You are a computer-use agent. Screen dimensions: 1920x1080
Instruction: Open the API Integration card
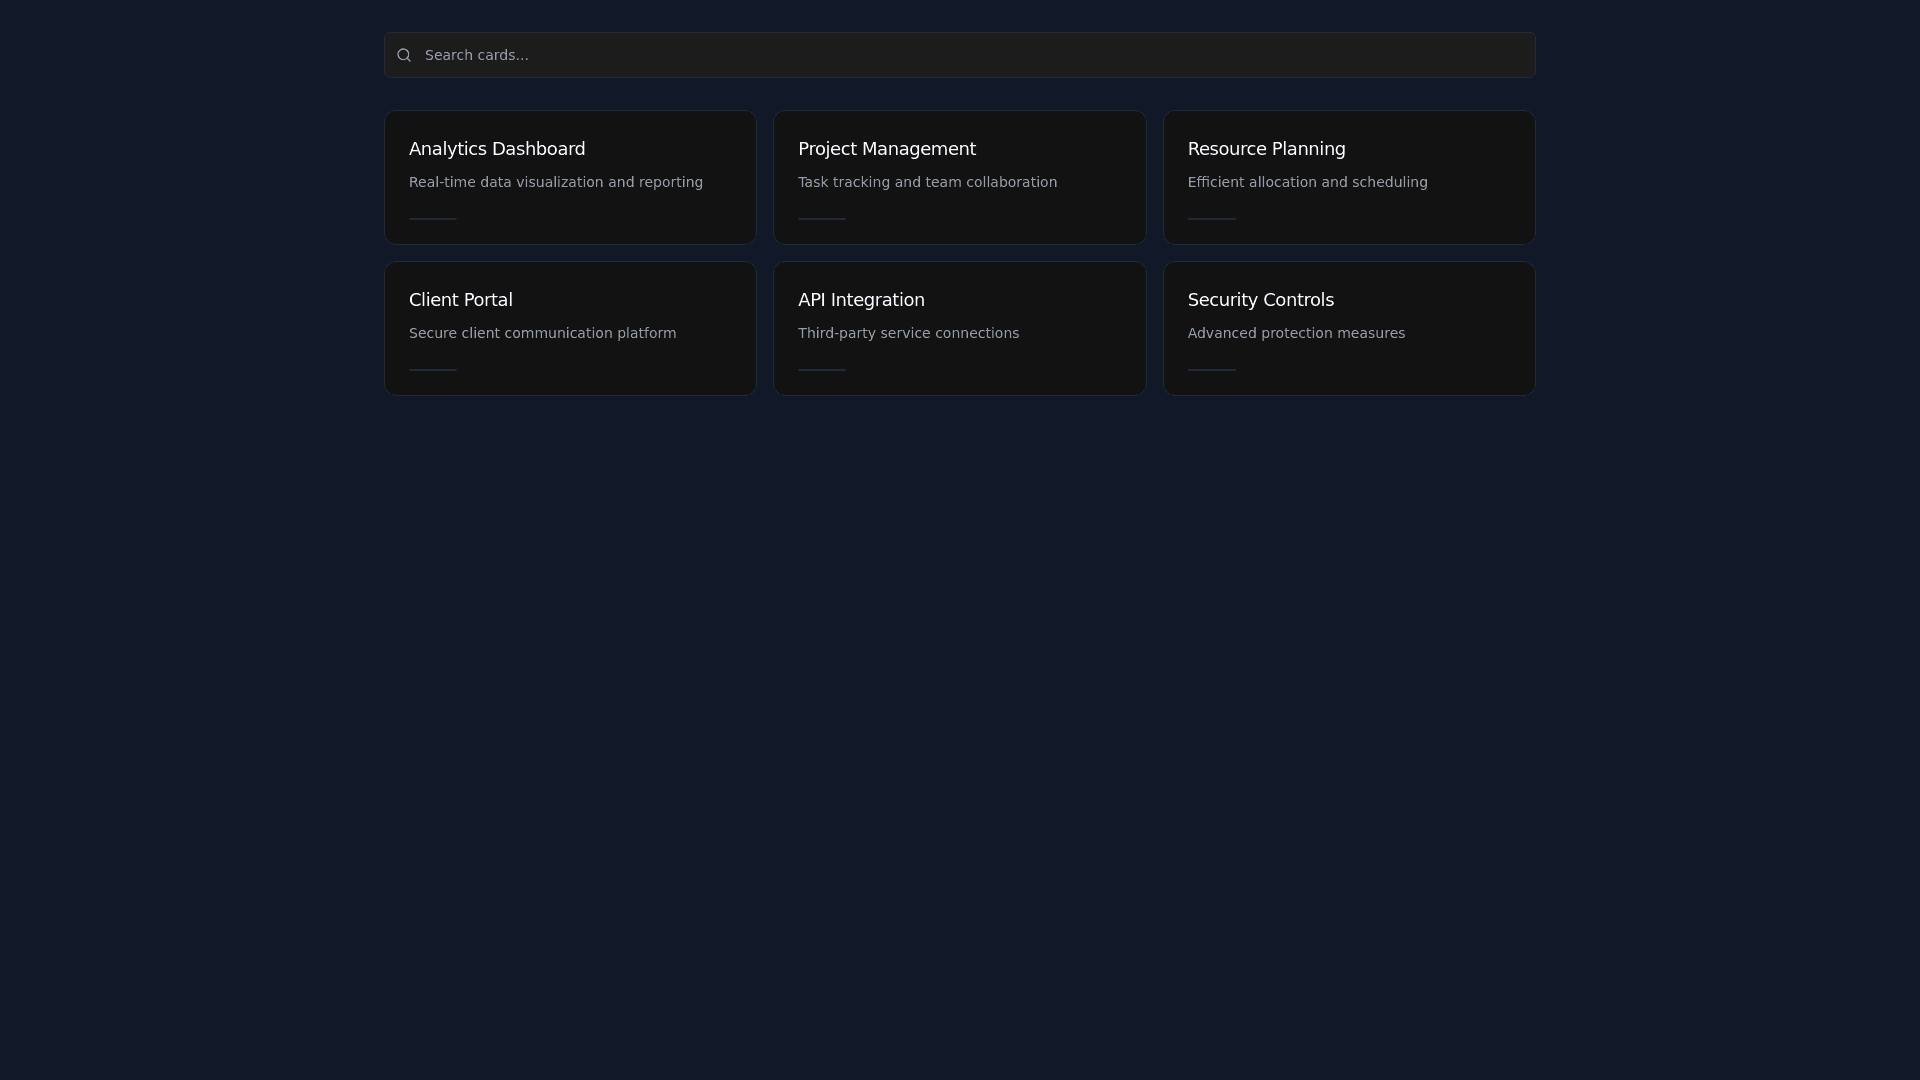pyautogui.click(x=959, y=328)
